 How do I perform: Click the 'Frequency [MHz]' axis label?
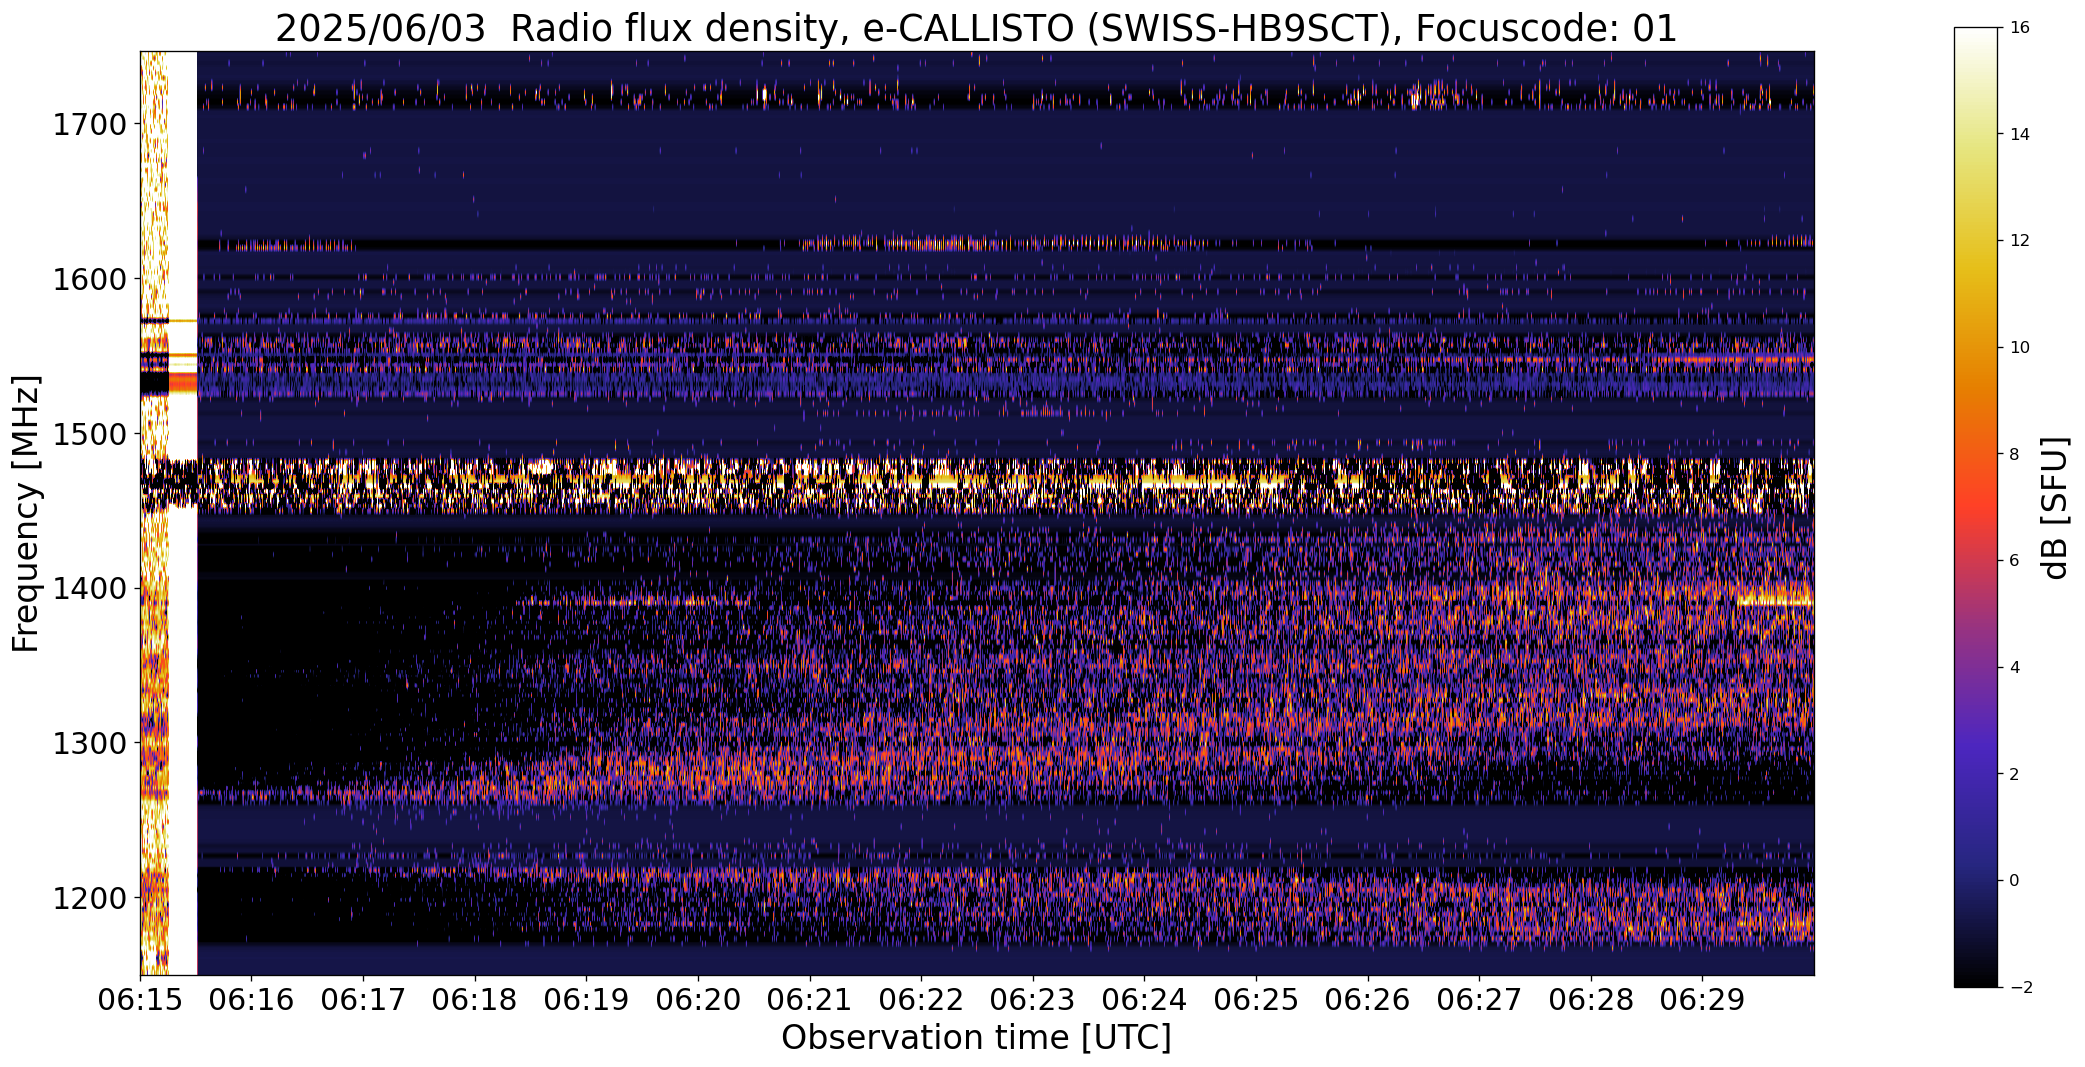tap(27, 513)
